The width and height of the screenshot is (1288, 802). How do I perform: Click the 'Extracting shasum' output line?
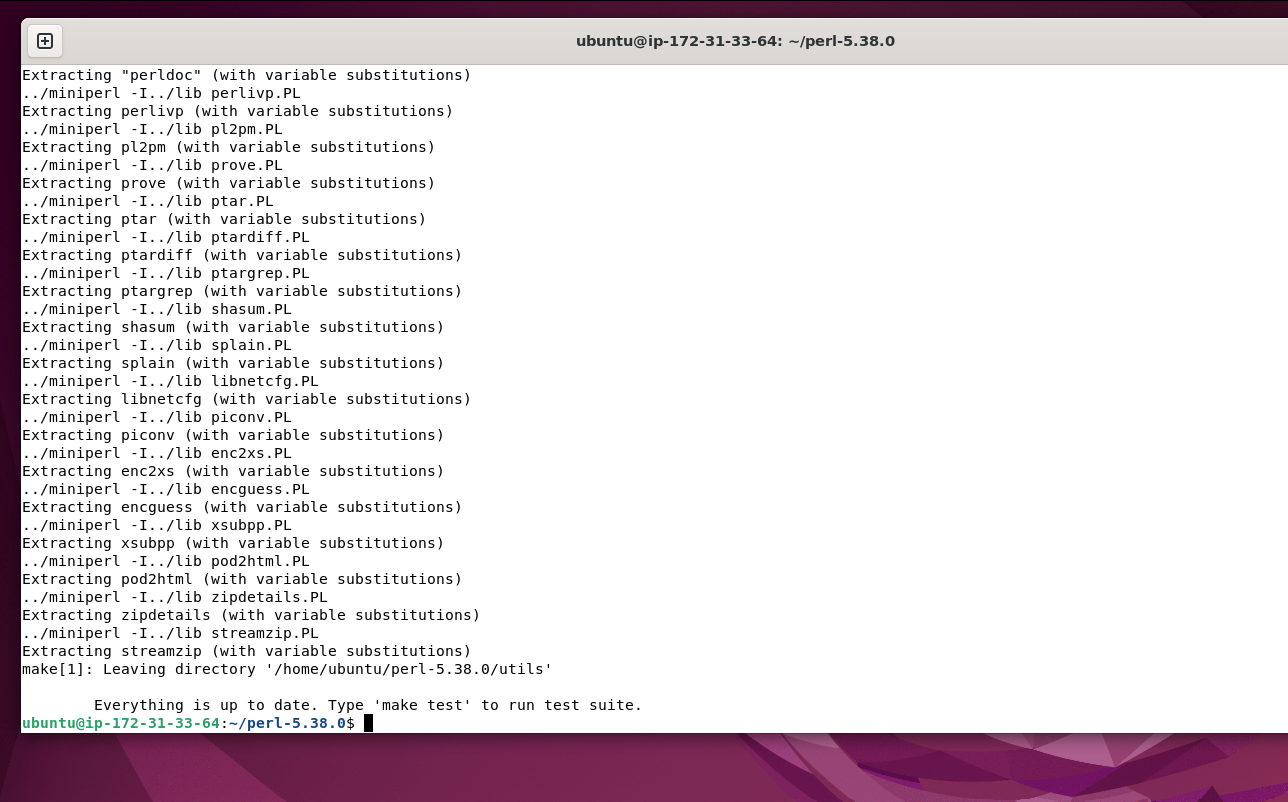click(x=233, y=327)
